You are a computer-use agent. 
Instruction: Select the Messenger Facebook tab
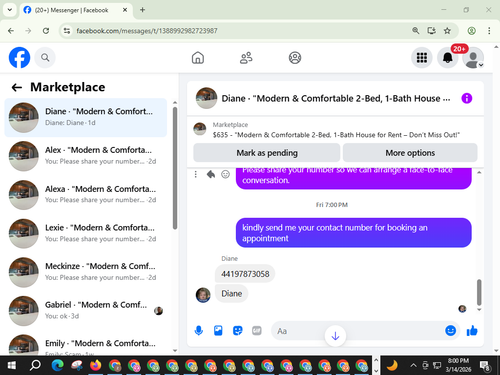(76, 10)
